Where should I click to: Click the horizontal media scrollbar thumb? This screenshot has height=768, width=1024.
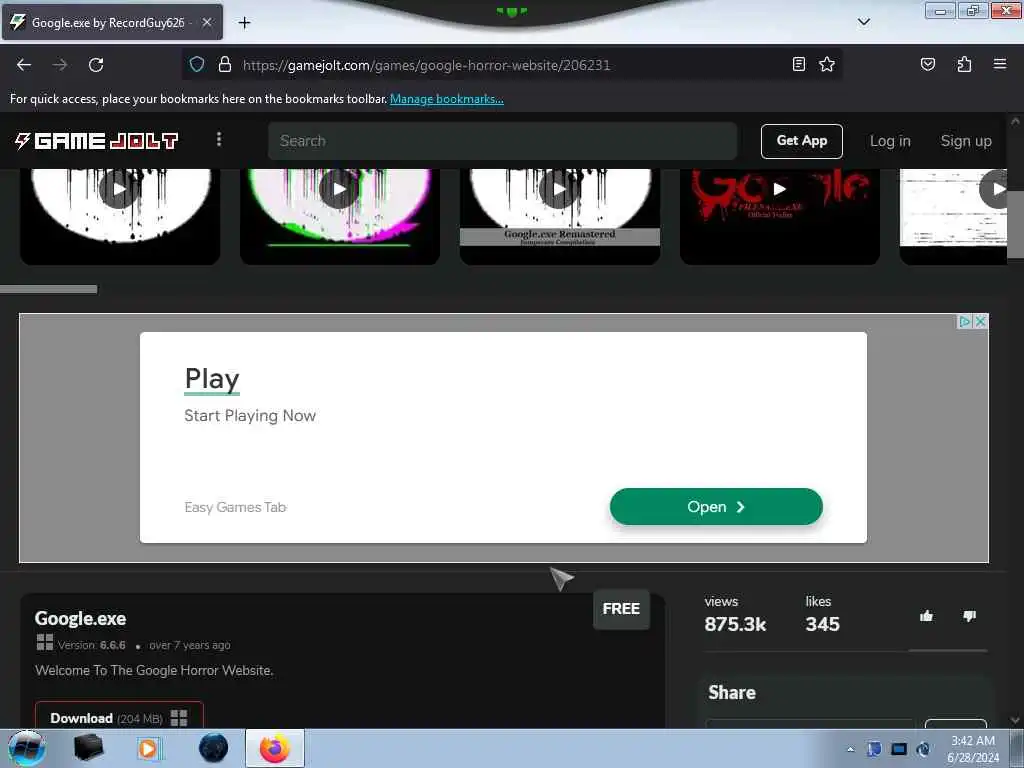click(x=48, y=289)
